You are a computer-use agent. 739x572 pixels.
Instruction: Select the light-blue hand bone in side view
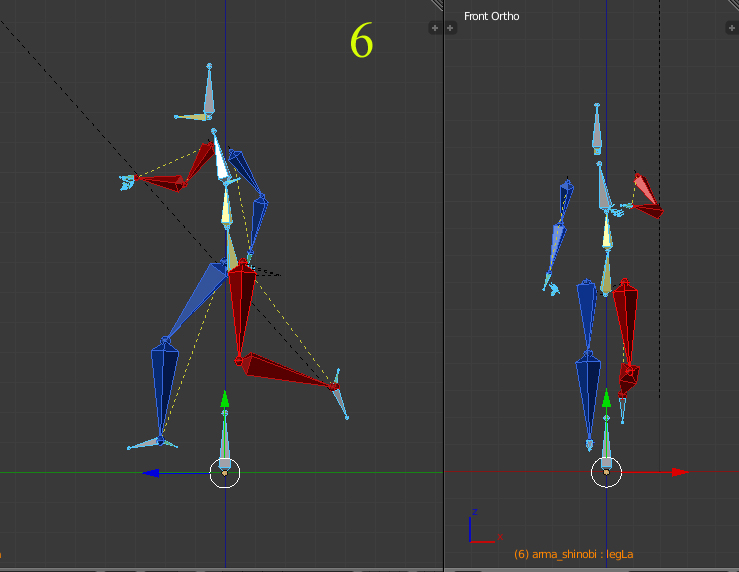127,182
